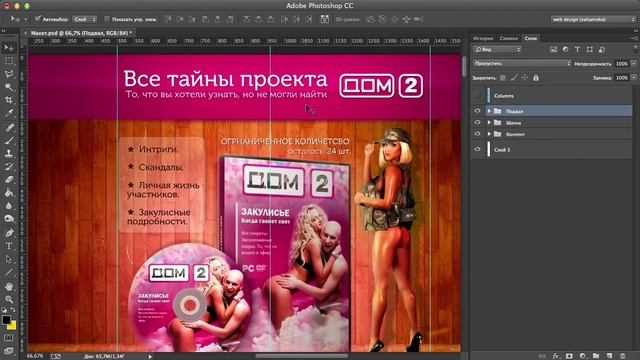The image size is (640, 360).
Task: Select the Hand tool
Action: [9, 287]
